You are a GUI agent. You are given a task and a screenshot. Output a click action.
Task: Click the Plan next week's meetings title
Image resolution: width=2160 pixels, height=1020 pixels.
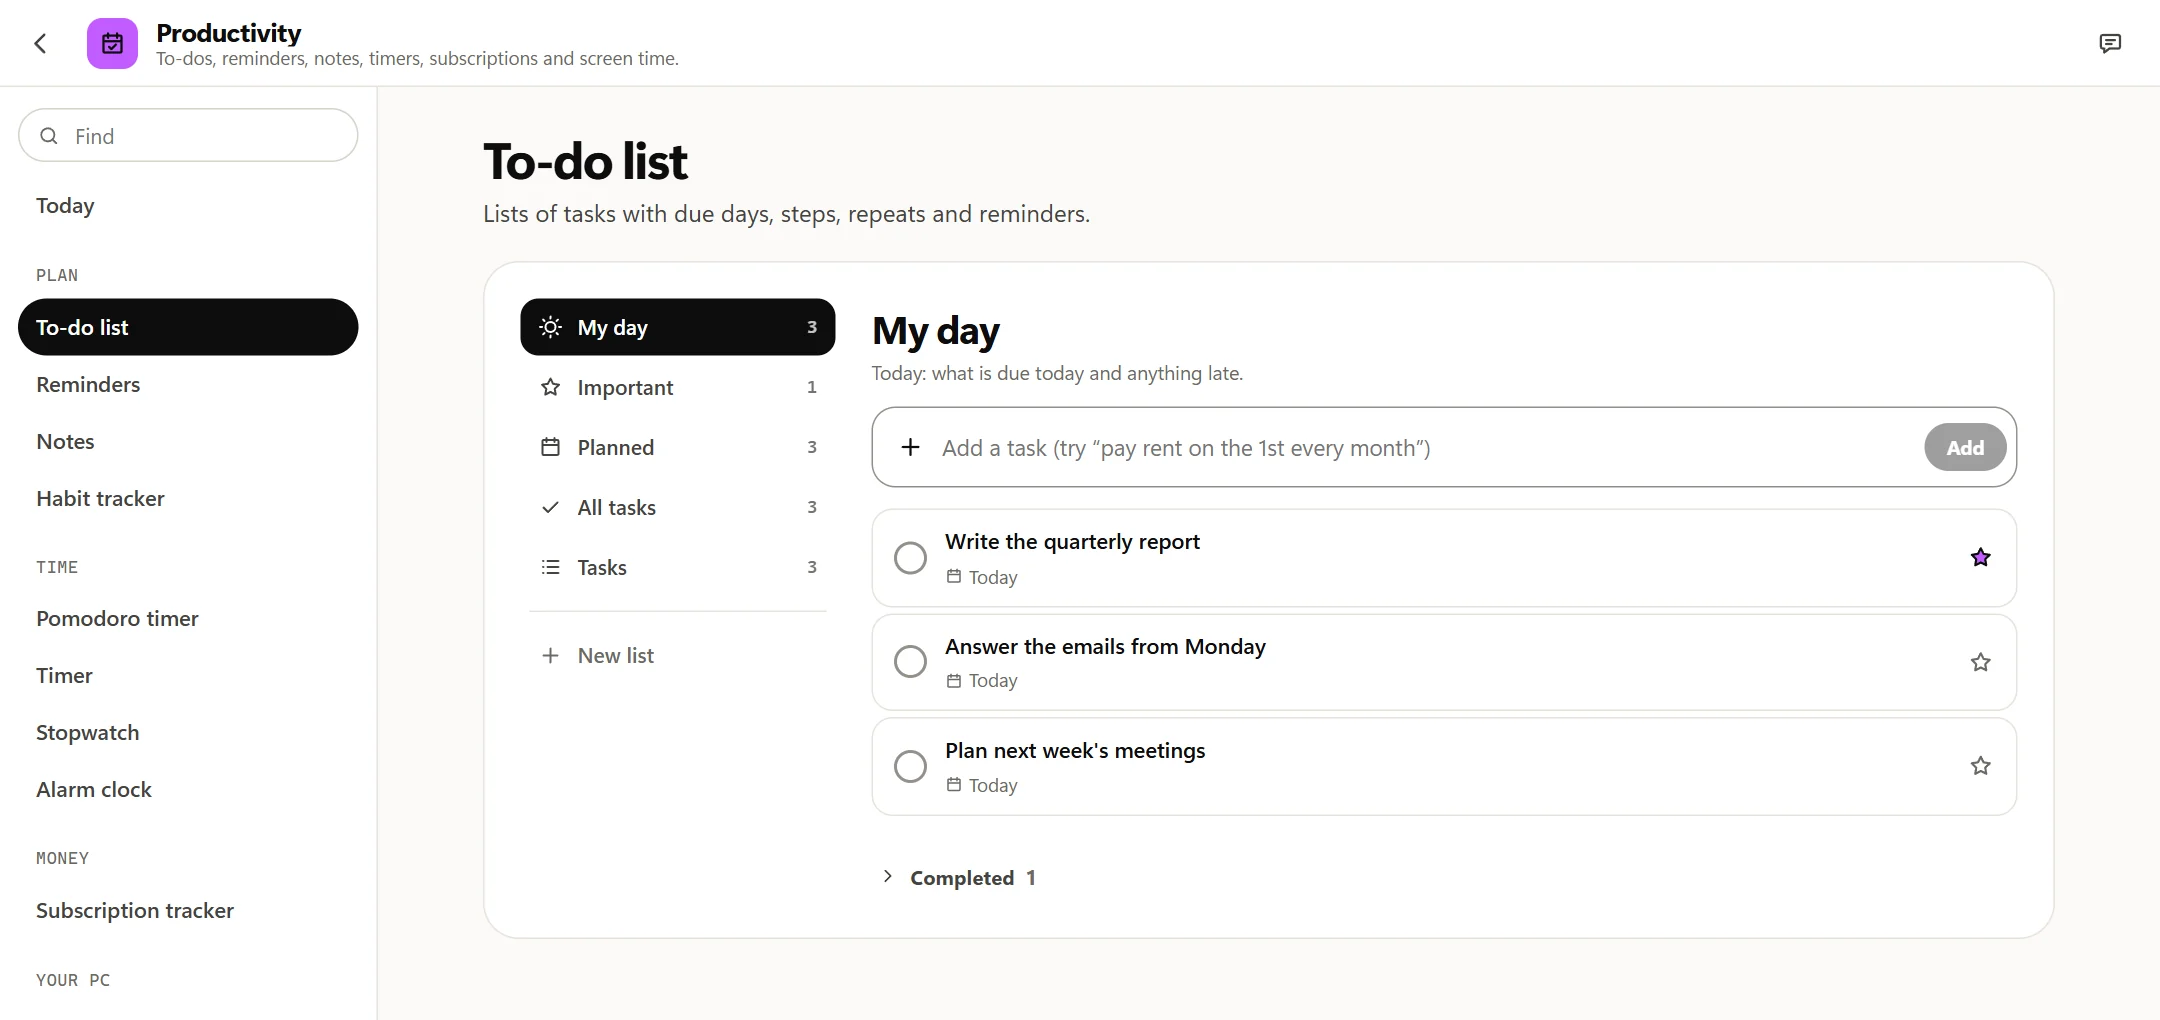pos(1075,750)
